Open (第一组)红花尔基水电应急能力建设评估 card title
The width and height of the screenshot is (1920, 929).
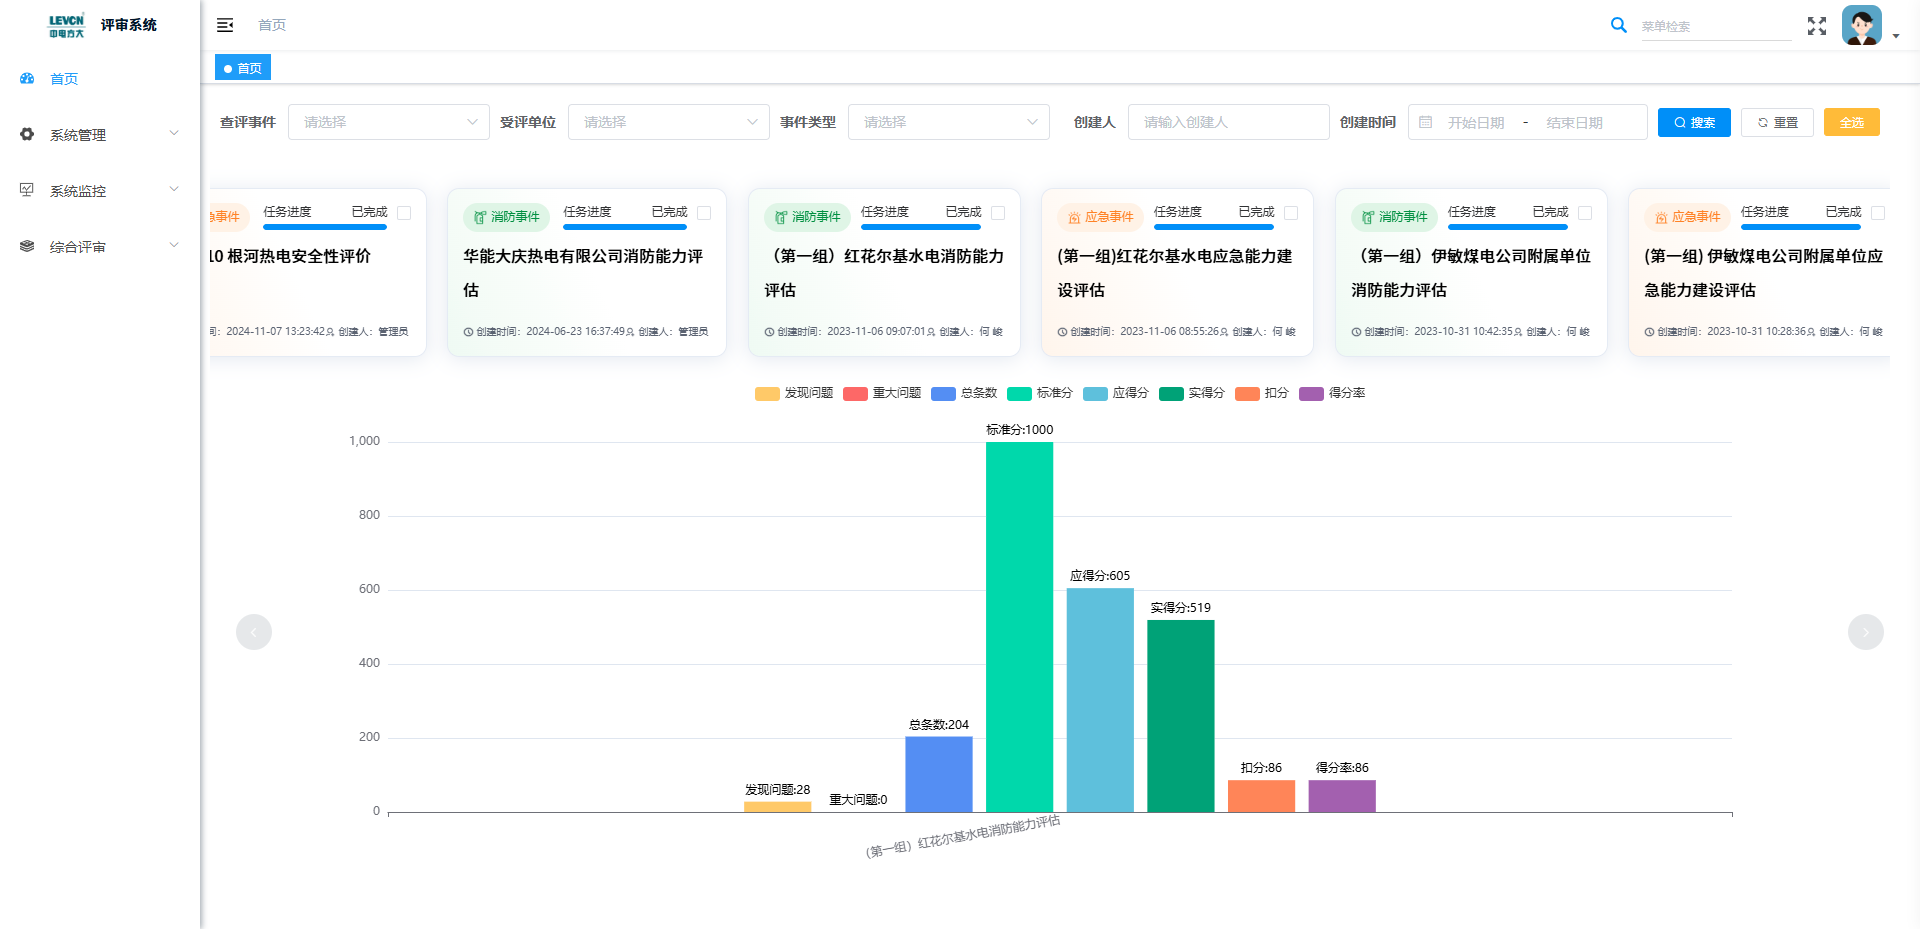point(1175,273)
